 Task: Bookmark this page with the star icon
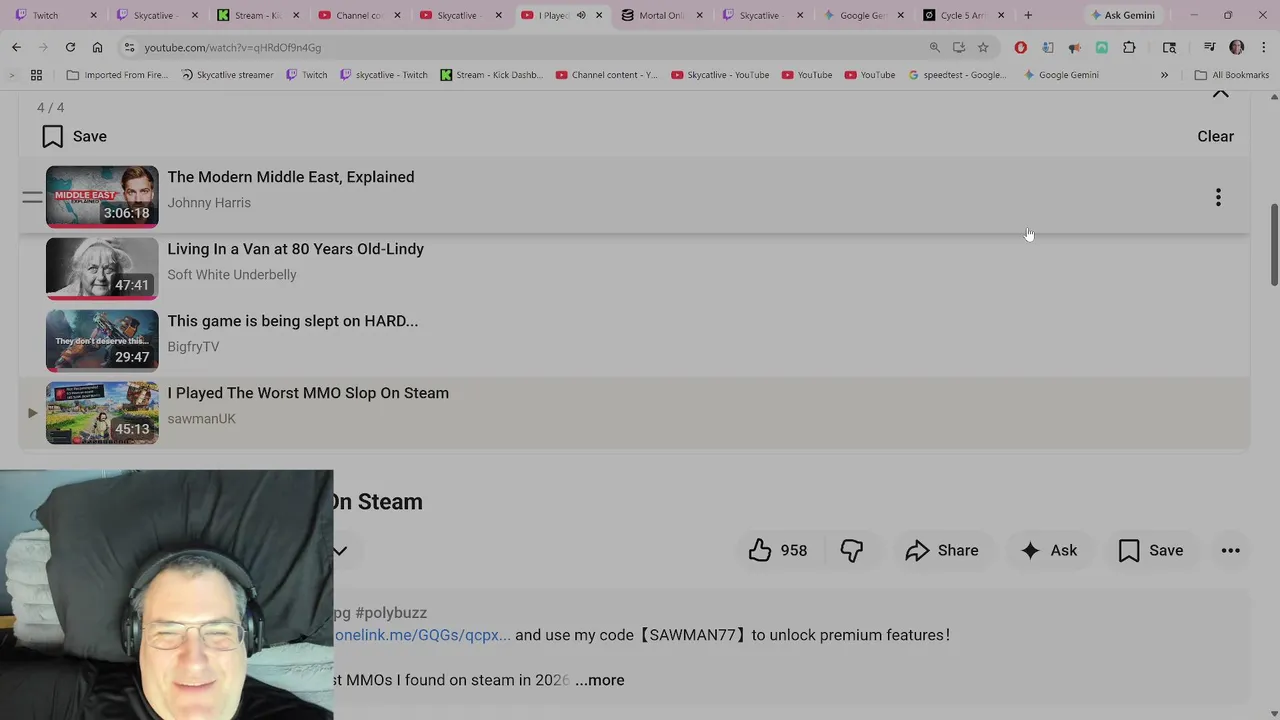click(983, 47)
